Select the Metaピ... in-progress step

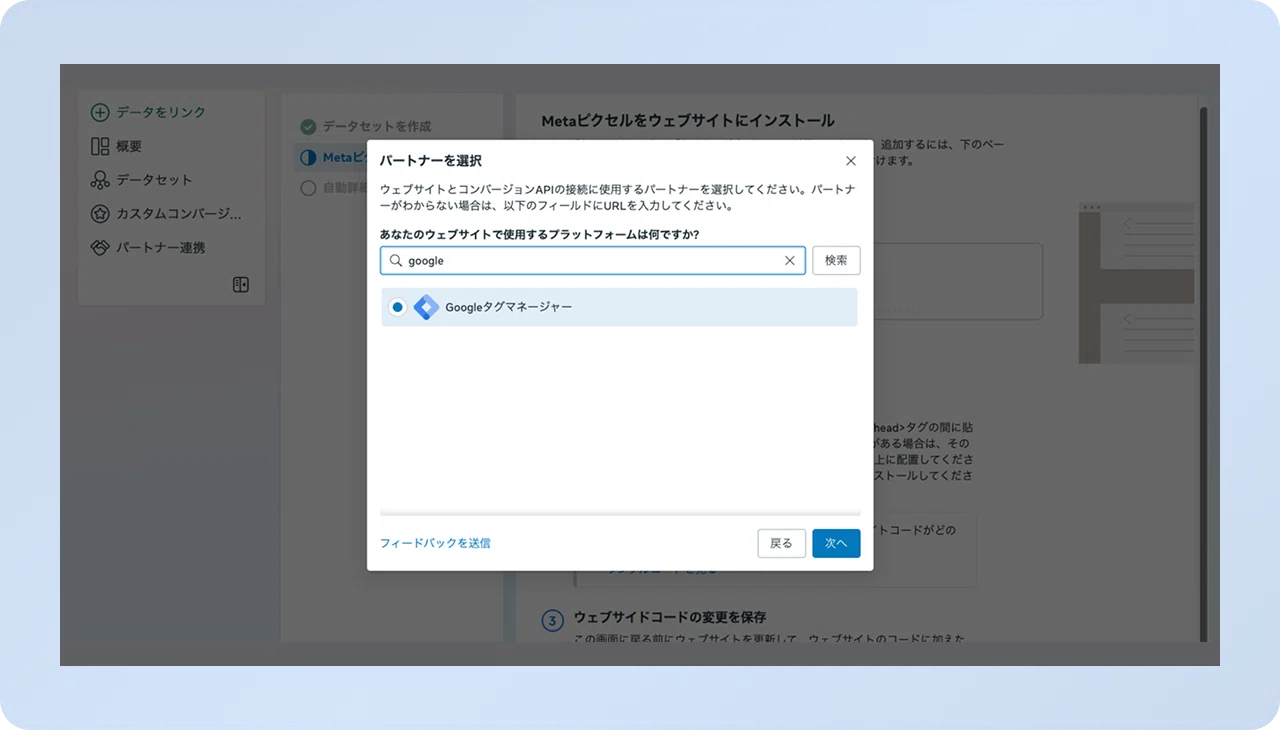(x=333, y=158)
